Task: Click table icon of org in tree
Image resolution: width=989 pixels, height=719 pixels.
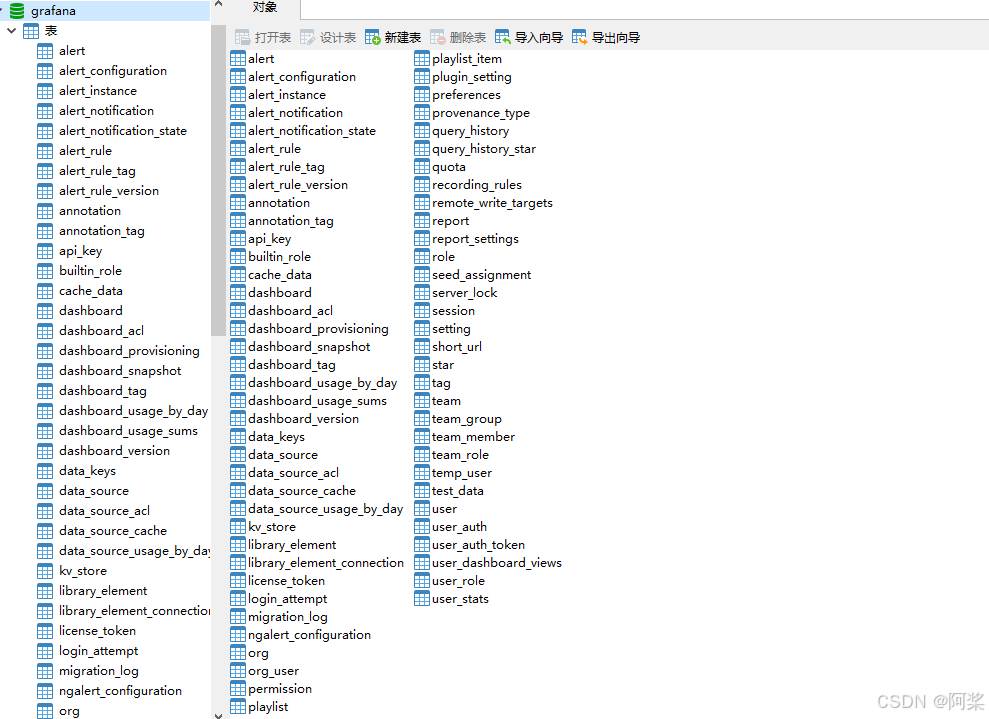Action: pos(45,711)
